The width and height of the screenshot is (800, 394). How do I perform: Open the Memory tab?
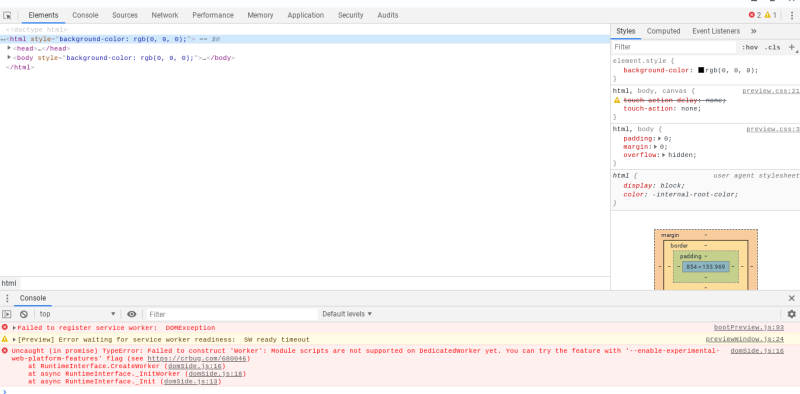point(260,15)
